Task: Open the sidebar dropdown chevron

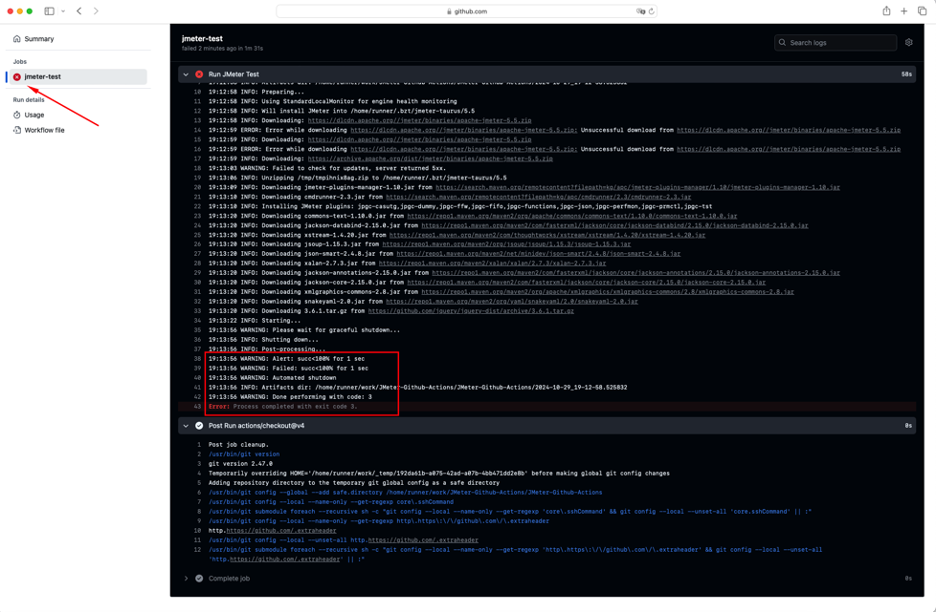Action: pos(63,11)
